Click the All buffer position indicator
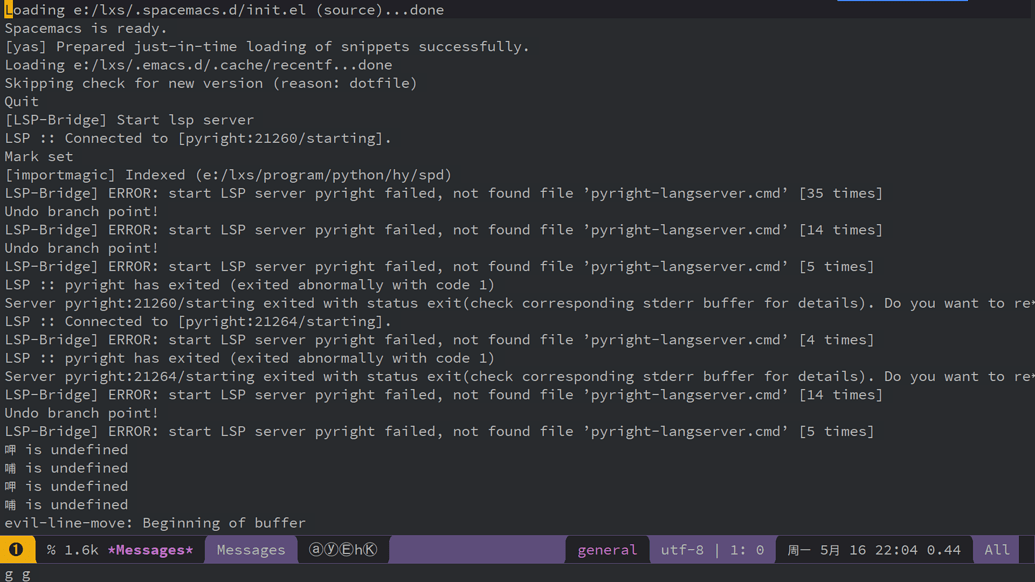1035x582 pixels. [x=996, y=549]
